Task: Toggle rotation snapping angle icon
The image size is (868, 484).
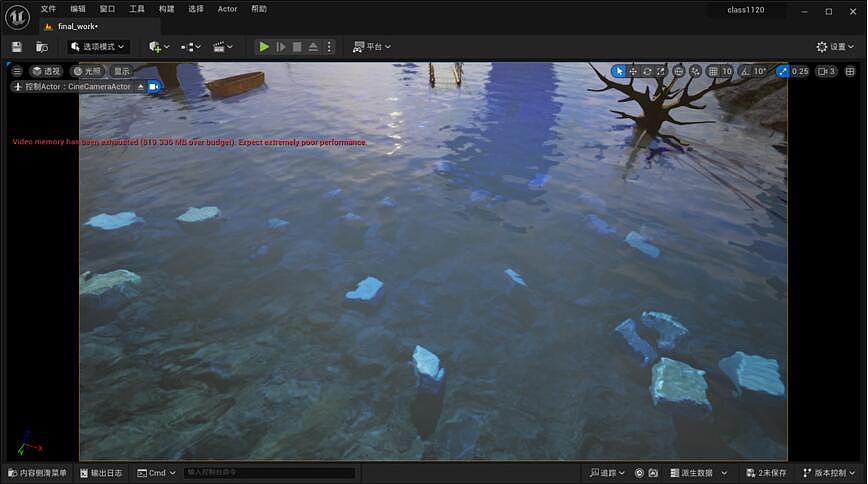Action: (746, 71)
